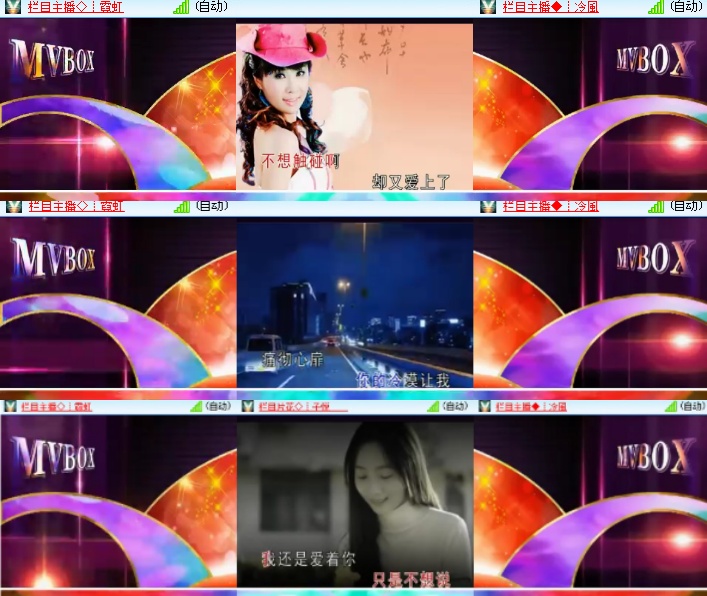Click the (自动) label after 霓虹 in the middle row
Image resolution: width=707 pixels, height=596 pixels.
click(x=212, y=206)
